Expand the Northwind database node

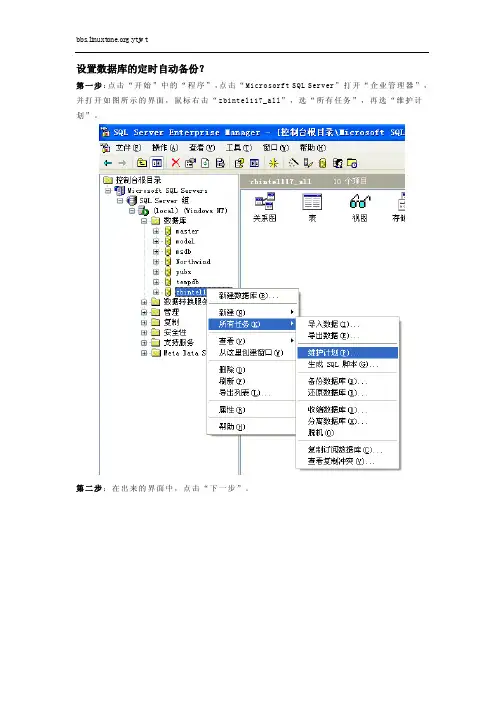tap(156, 261)
